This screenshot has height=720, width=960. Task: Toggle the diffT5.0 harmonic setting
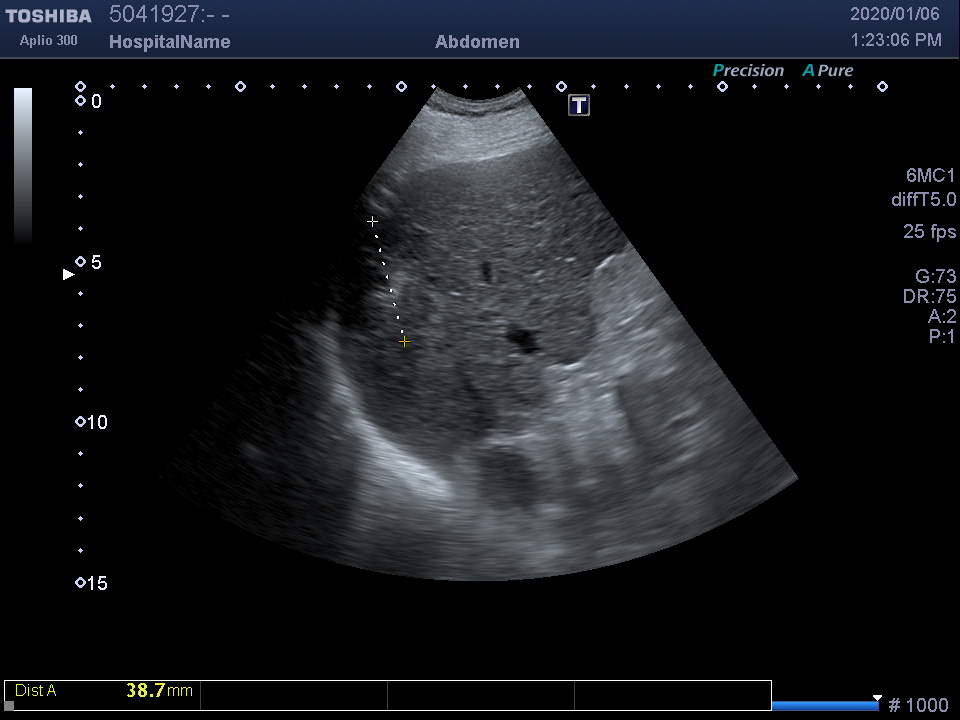point(923,200)
